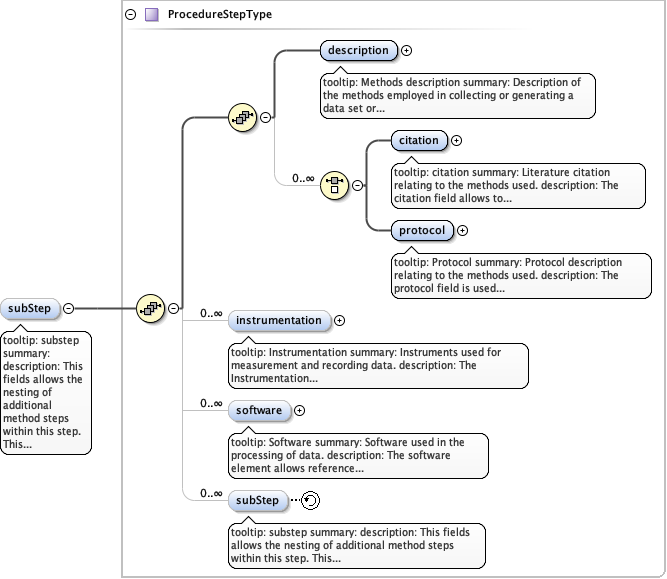Collapse the root subStep element minus button
This screenshot has width=667, height=579.
coord(68,308)
